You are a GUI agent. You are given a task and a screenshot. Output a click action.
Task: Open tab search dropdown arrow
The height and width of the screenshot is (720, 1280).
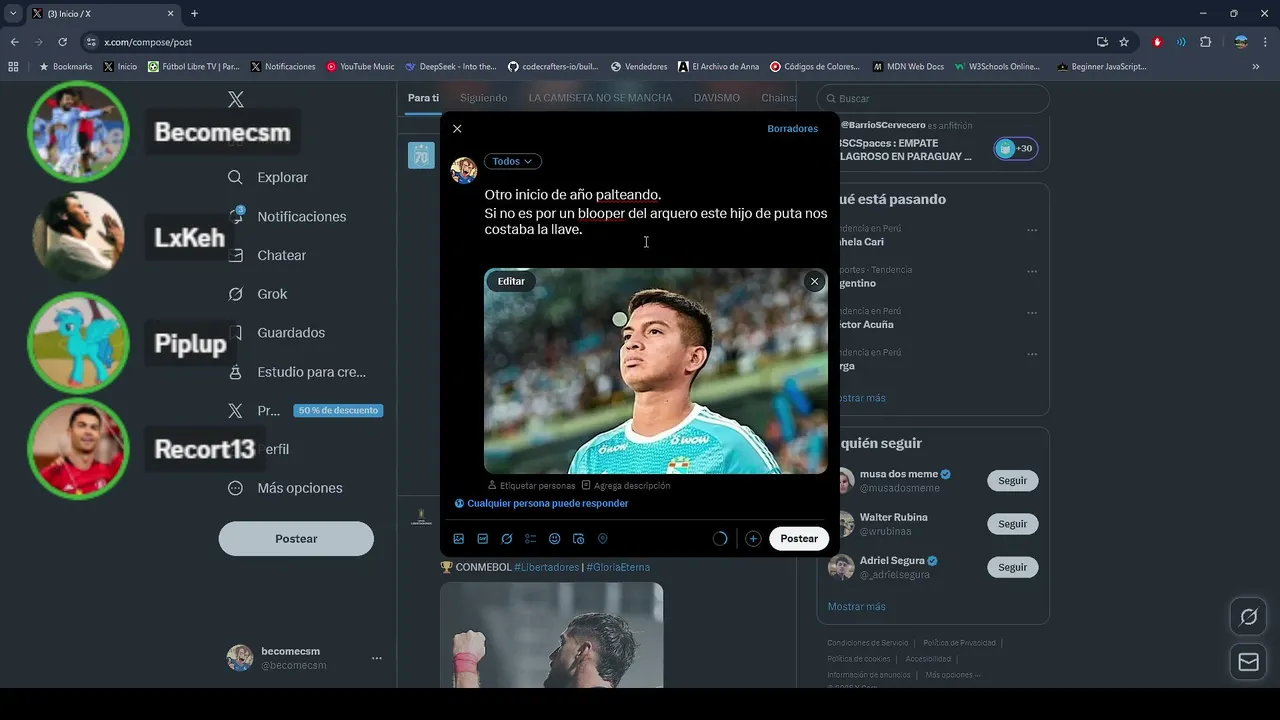(x=13, y=14)
